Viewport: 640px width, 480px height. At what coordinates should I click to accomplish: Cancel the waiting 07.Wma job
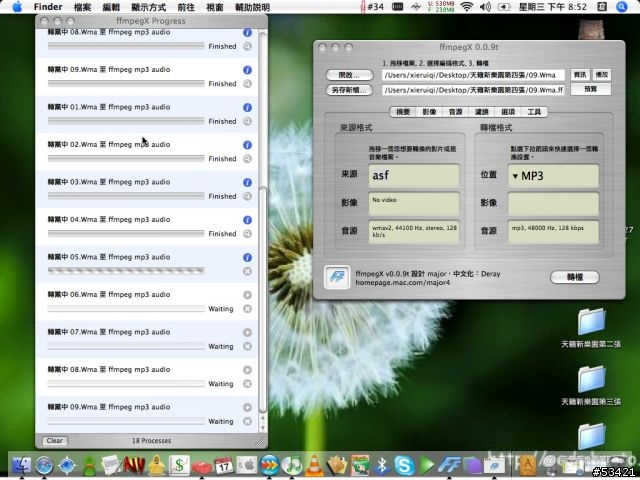(247, 347)
